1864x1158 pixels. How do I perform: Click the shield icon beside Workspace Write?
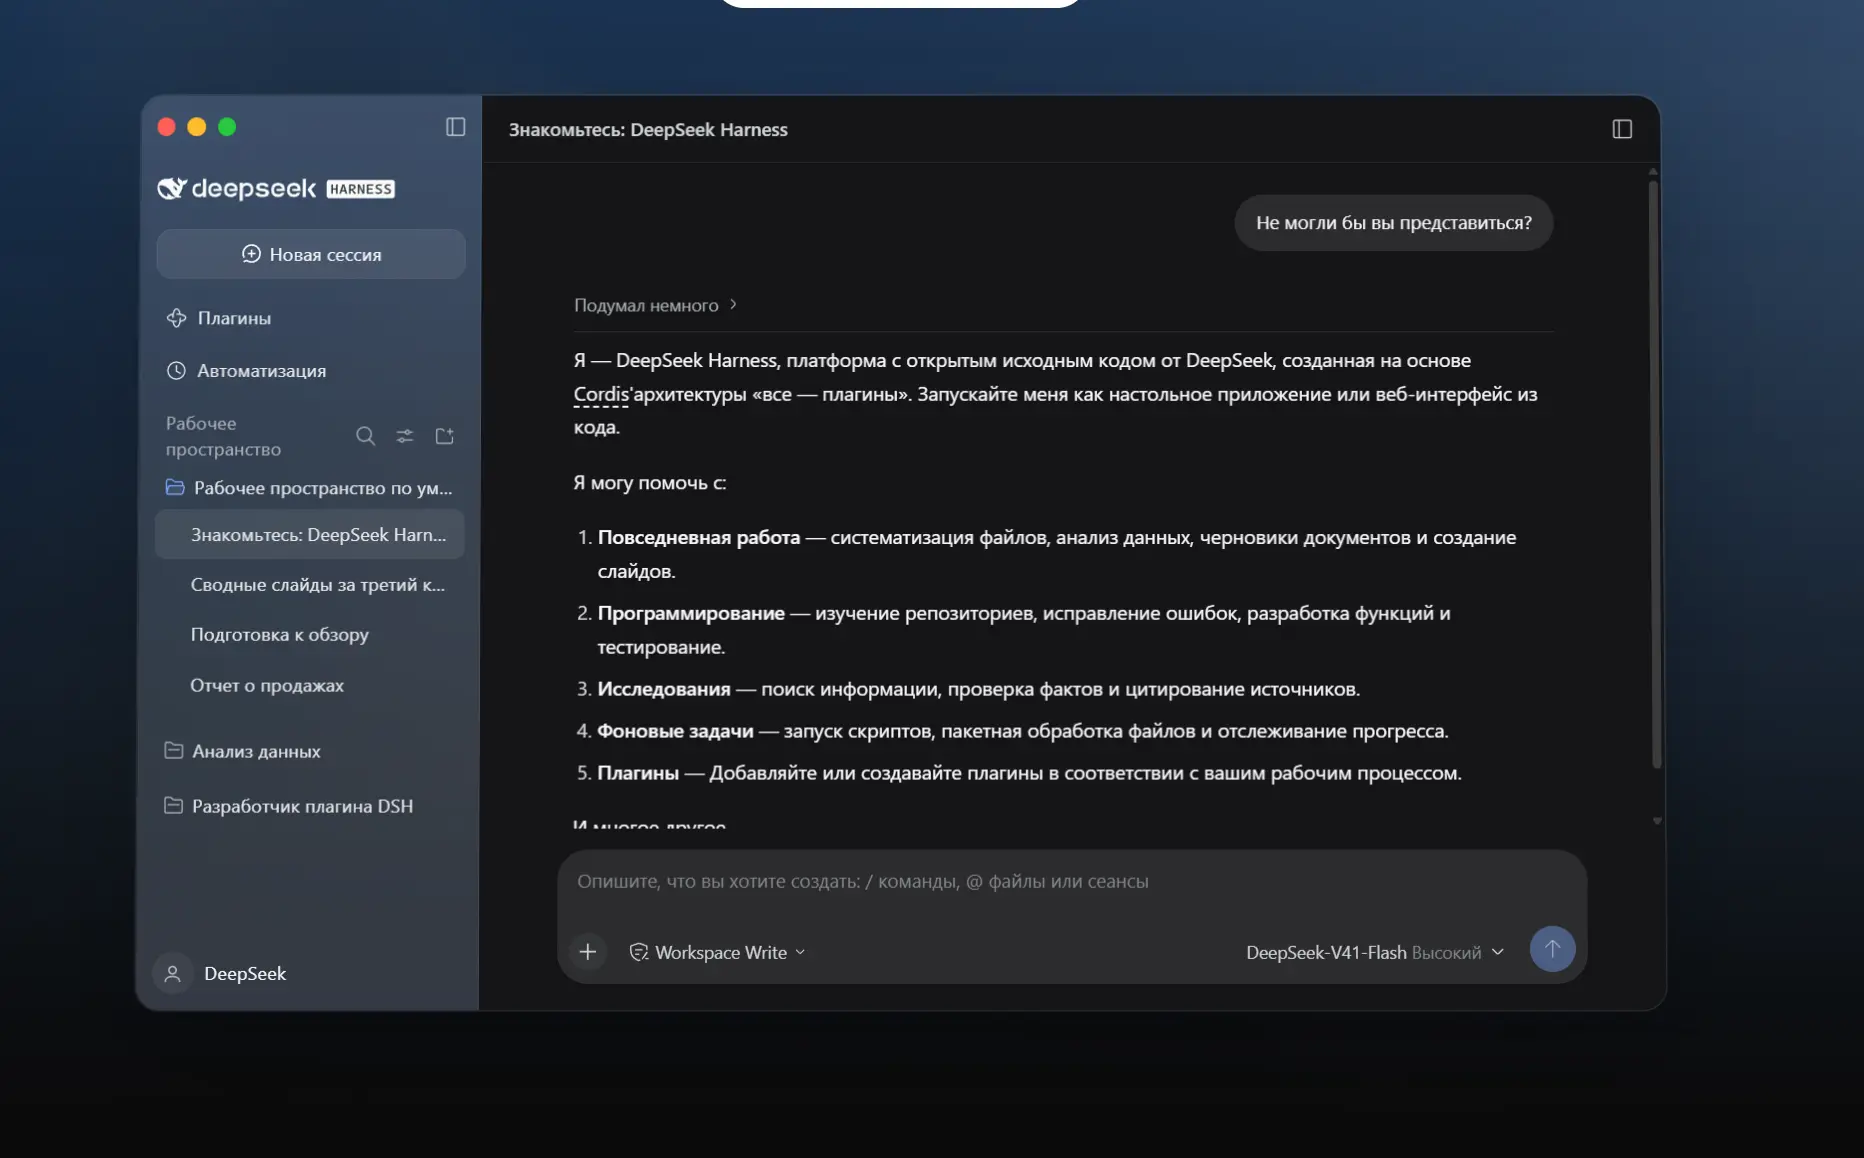pyautogui.click(x=638, y=953)
